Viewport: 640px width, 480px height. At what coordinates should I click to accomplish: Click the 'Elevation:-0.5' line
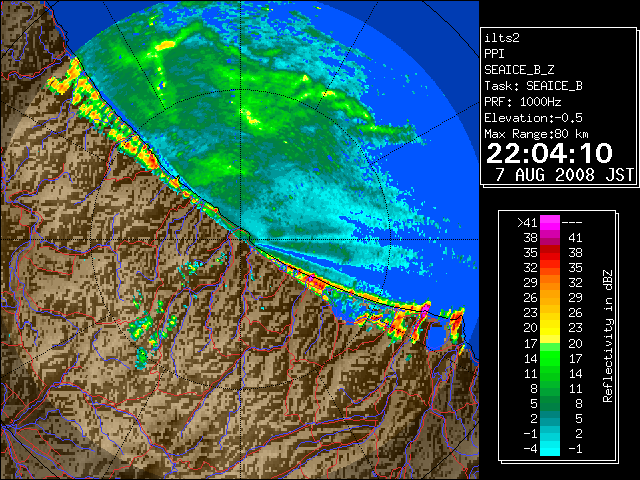(x=533, y=118)
